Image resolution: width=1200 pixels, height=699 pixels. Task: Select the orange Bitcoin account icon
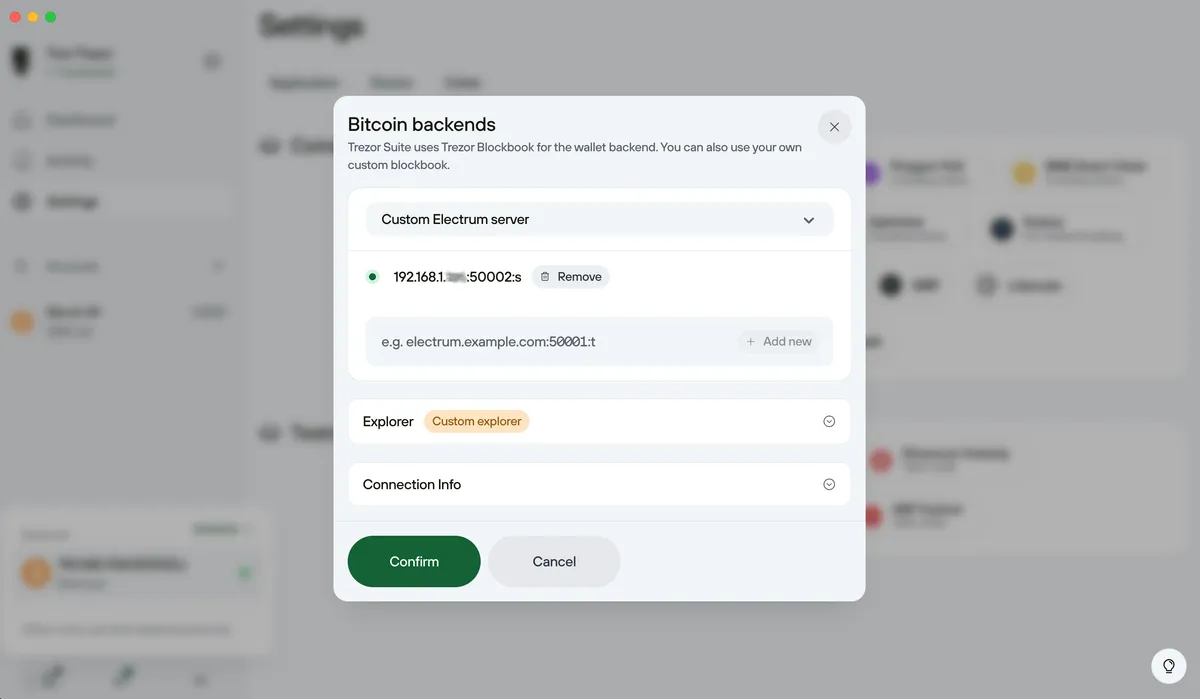point(22,321)
